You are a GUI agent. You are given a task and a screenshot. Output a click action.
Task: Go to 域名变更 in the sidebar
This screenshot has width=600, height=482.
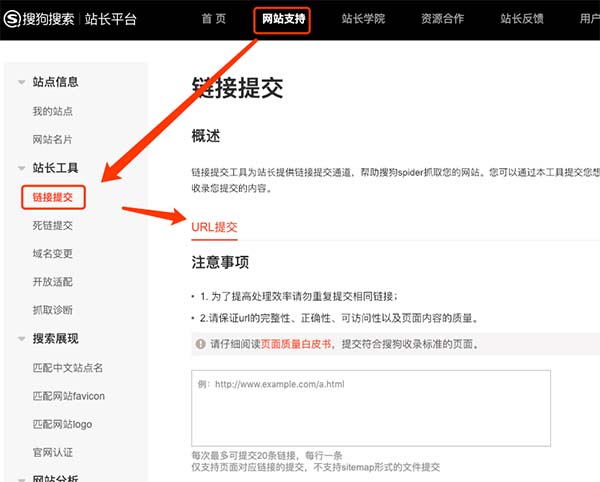pos(52,254)
